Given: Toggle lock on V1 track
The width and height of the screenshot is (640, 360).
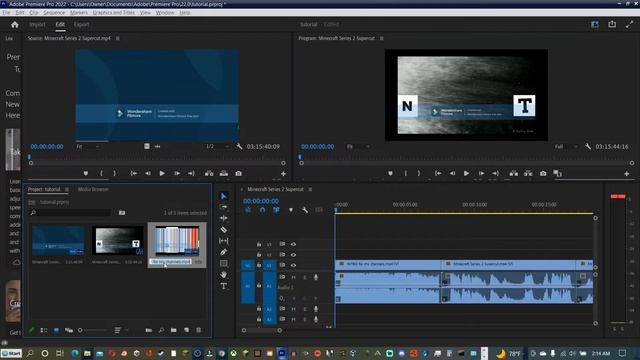Looking at the screenshot, I should [x=259, y=265].
